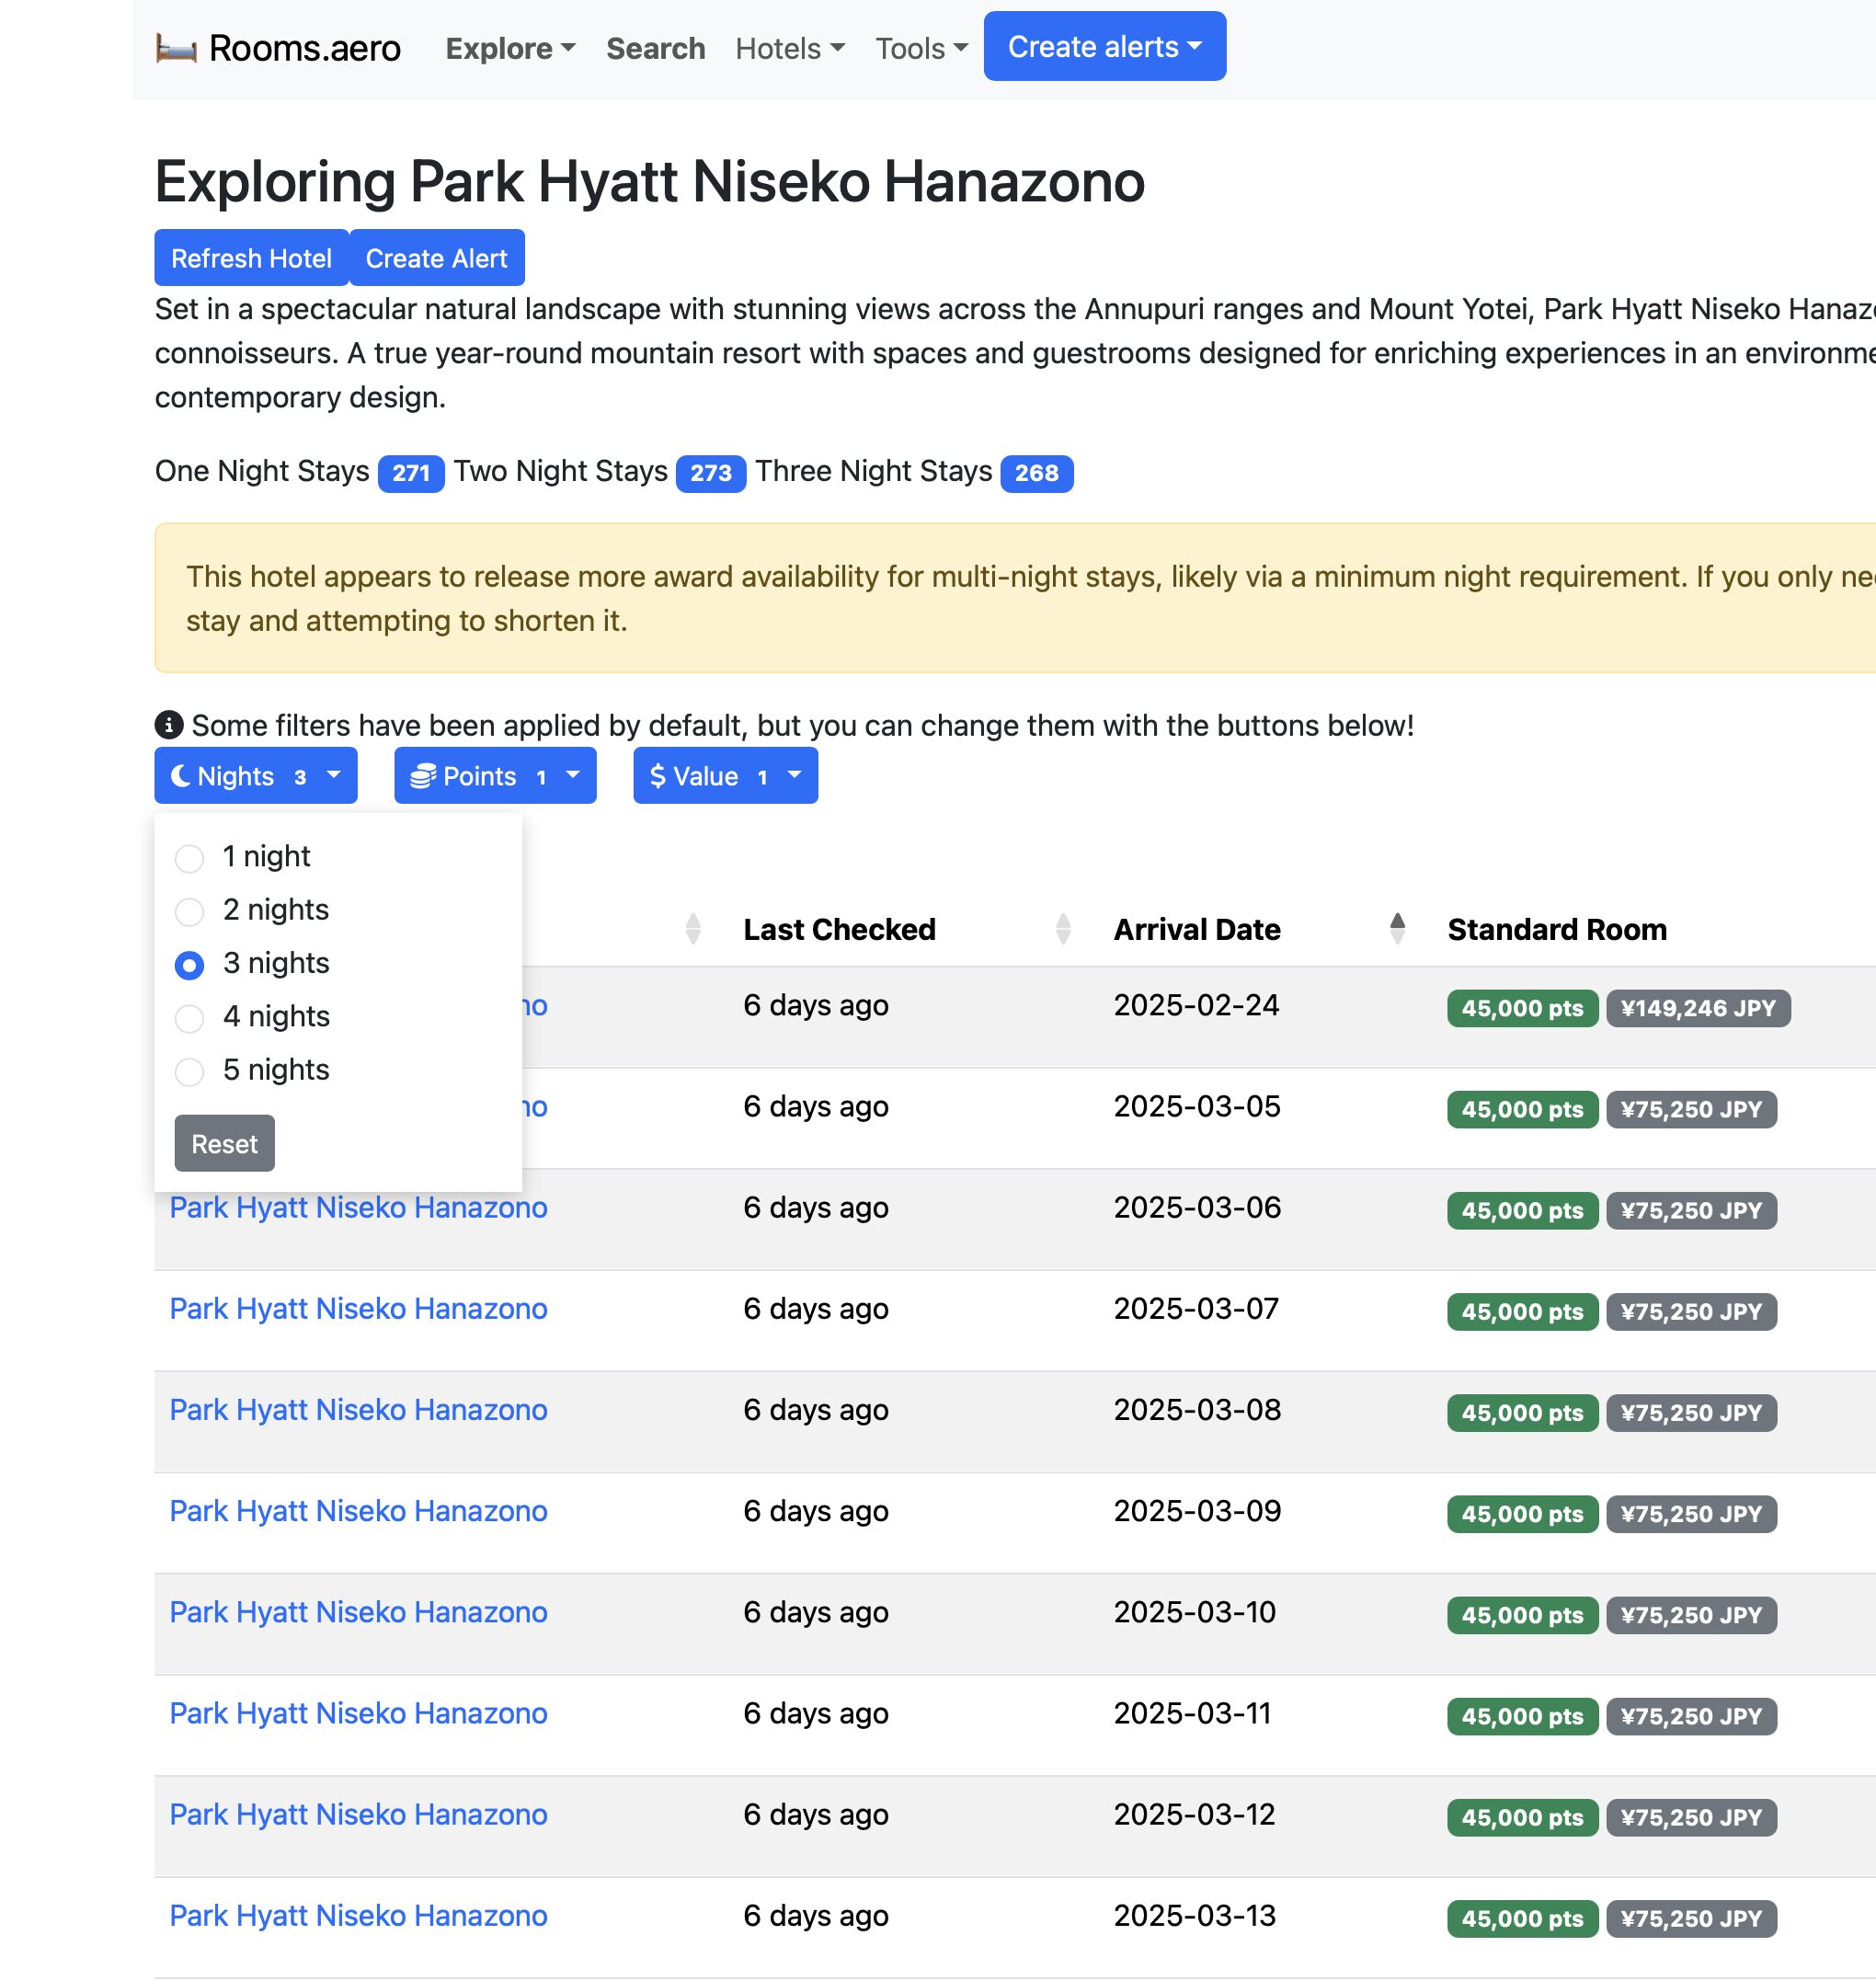Expand the Tools menu
Image resolution: width=1876 pixels, height=1981 pixels.
point(921,48)
